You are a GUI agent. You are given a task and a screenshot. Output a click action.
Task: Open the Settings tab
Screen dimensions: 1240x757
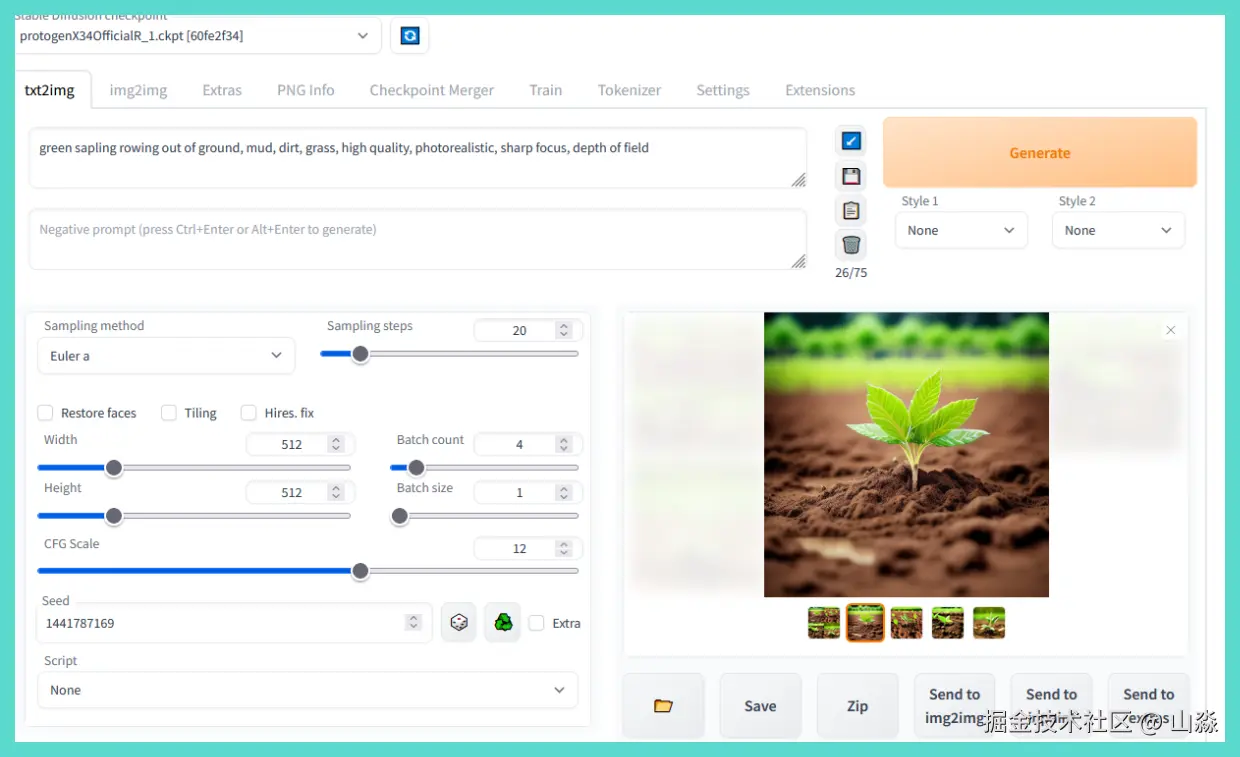[723, 90]
